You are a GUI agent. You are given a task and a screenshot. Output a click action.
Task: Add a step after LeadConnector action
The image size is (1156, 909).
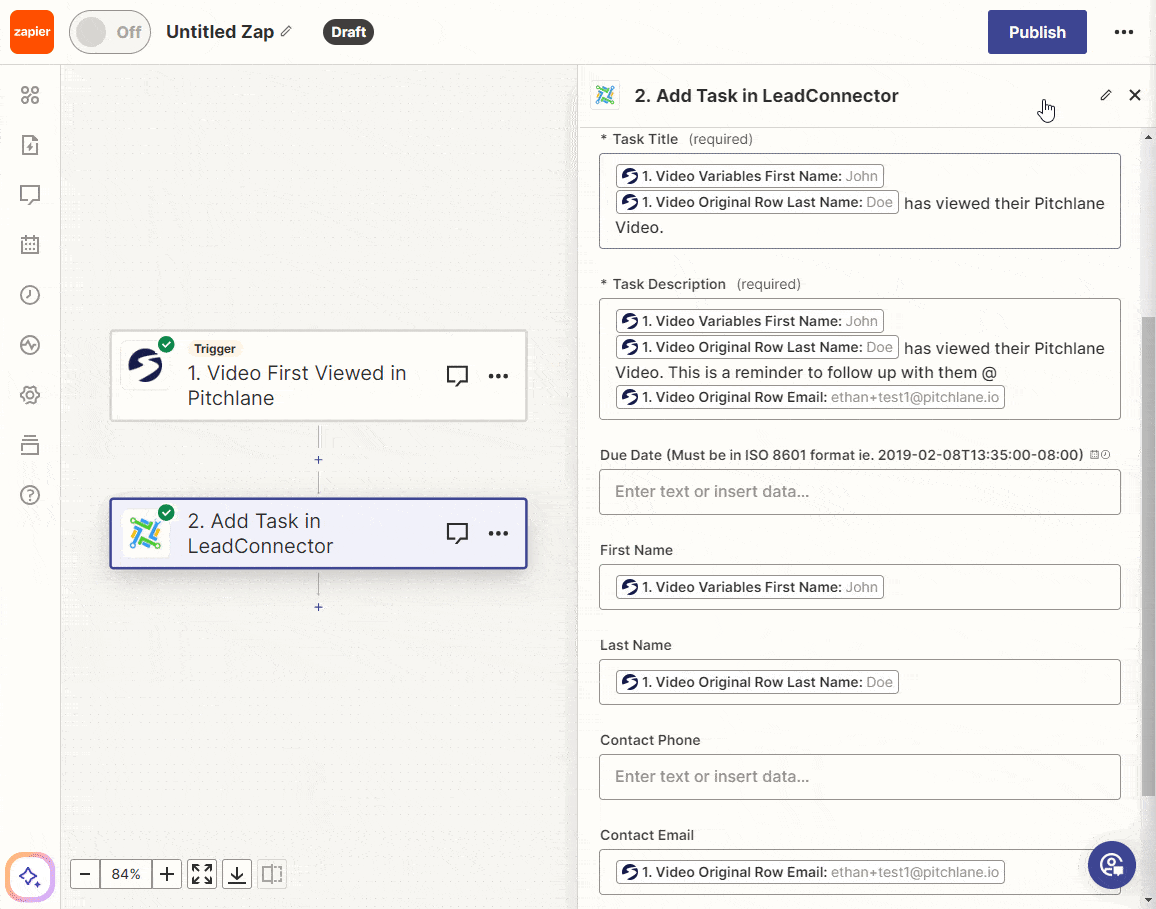click(x=318, y=607)
